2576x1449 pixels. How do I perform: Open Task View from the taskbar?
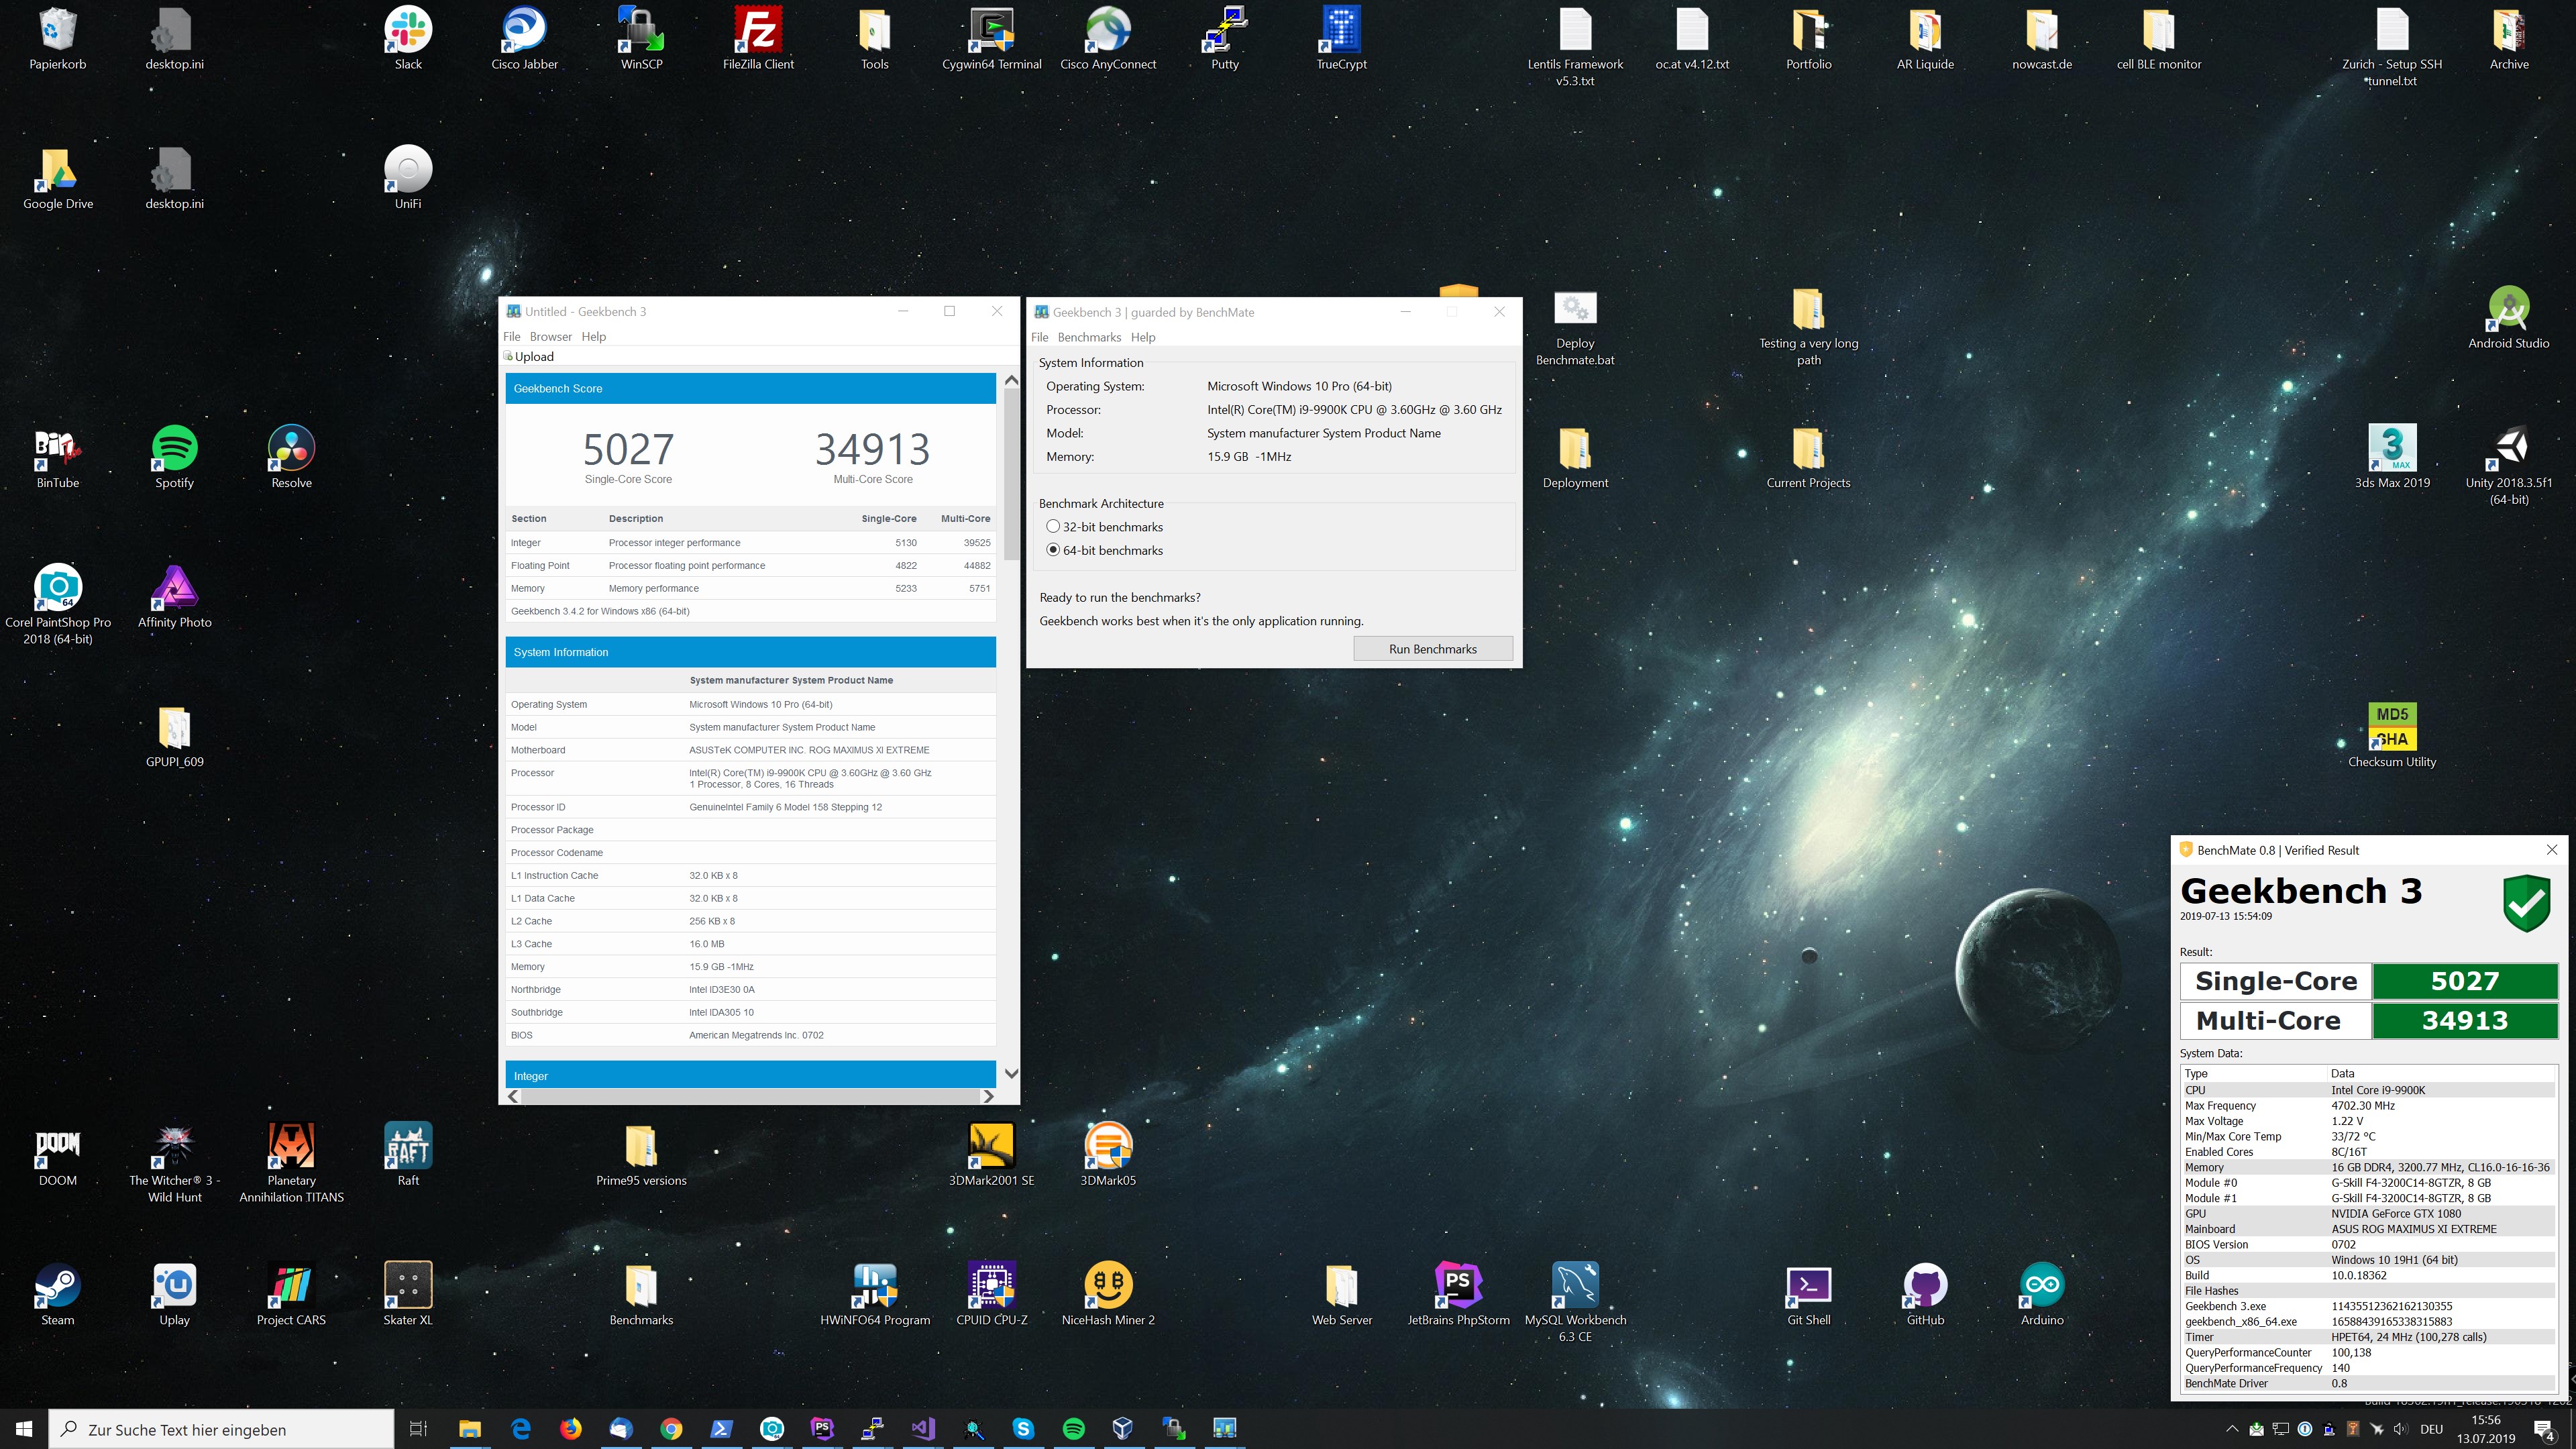(419, 1429)
